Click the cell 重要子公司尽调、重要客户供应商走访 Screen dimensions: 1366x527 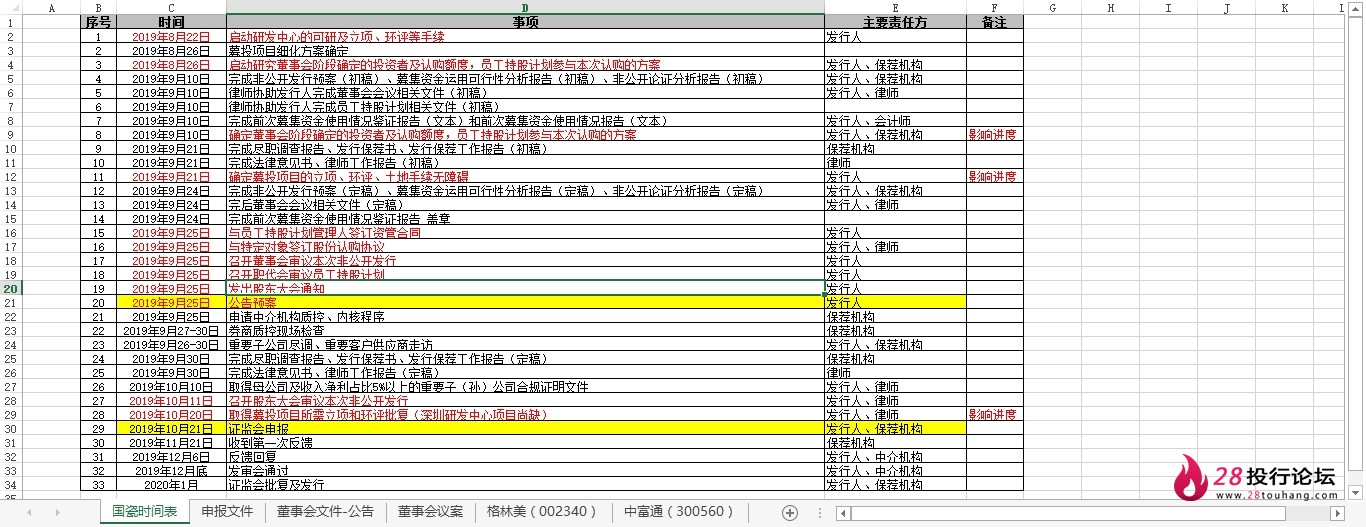point(525,344)
